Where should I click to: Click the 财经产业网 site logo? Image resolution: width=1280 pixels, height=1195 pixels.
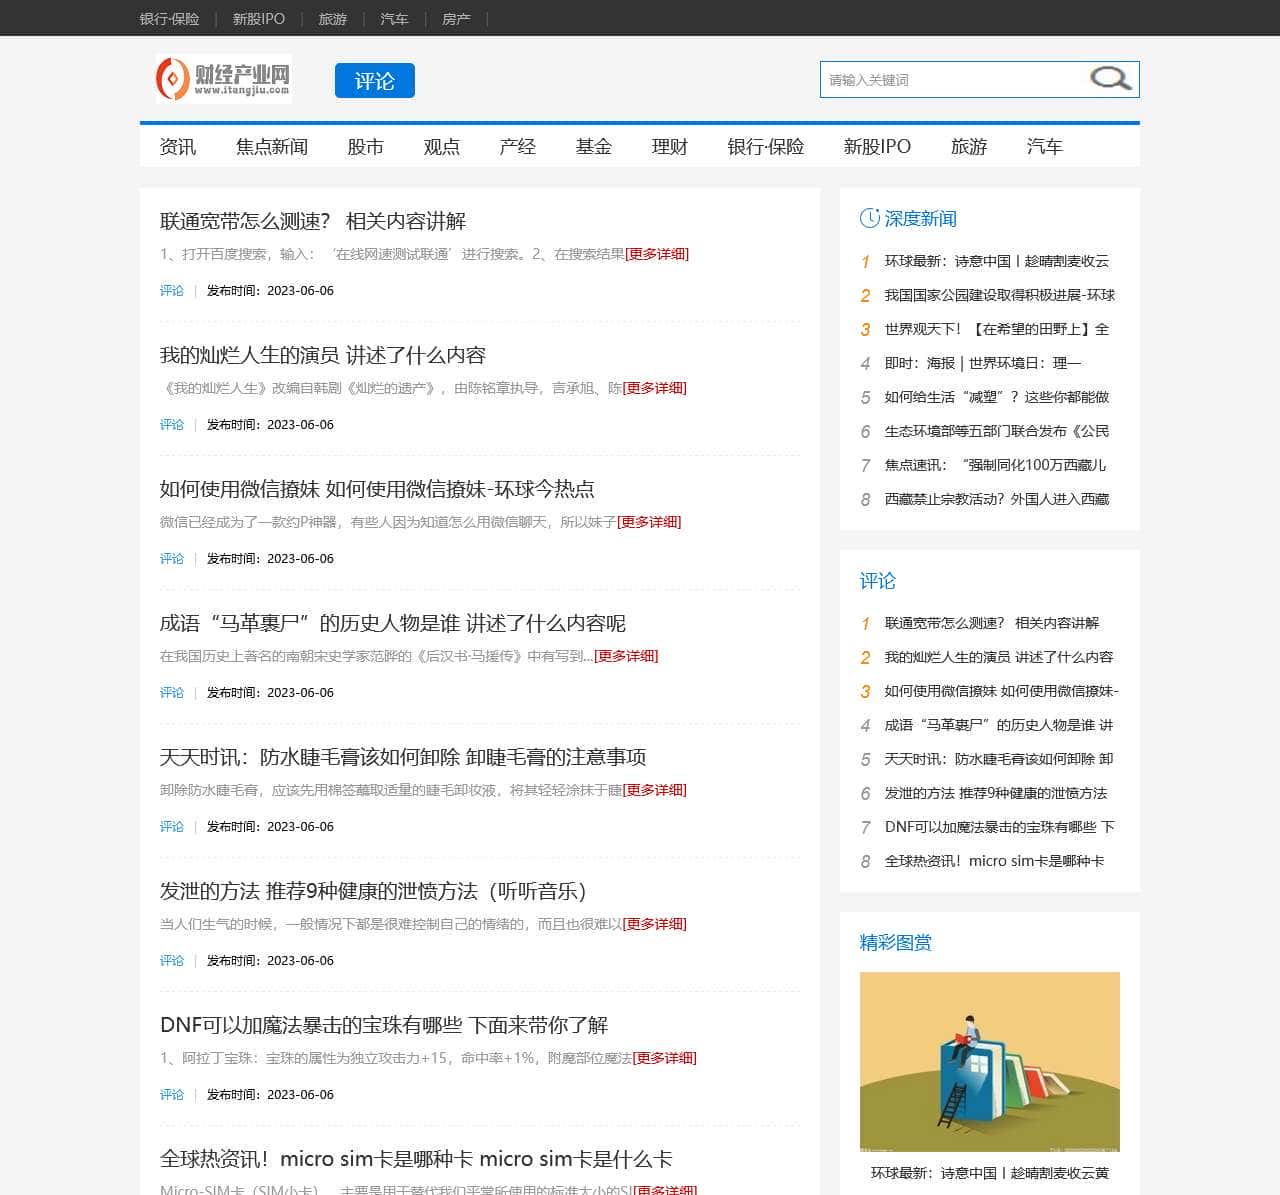point(221,79)
